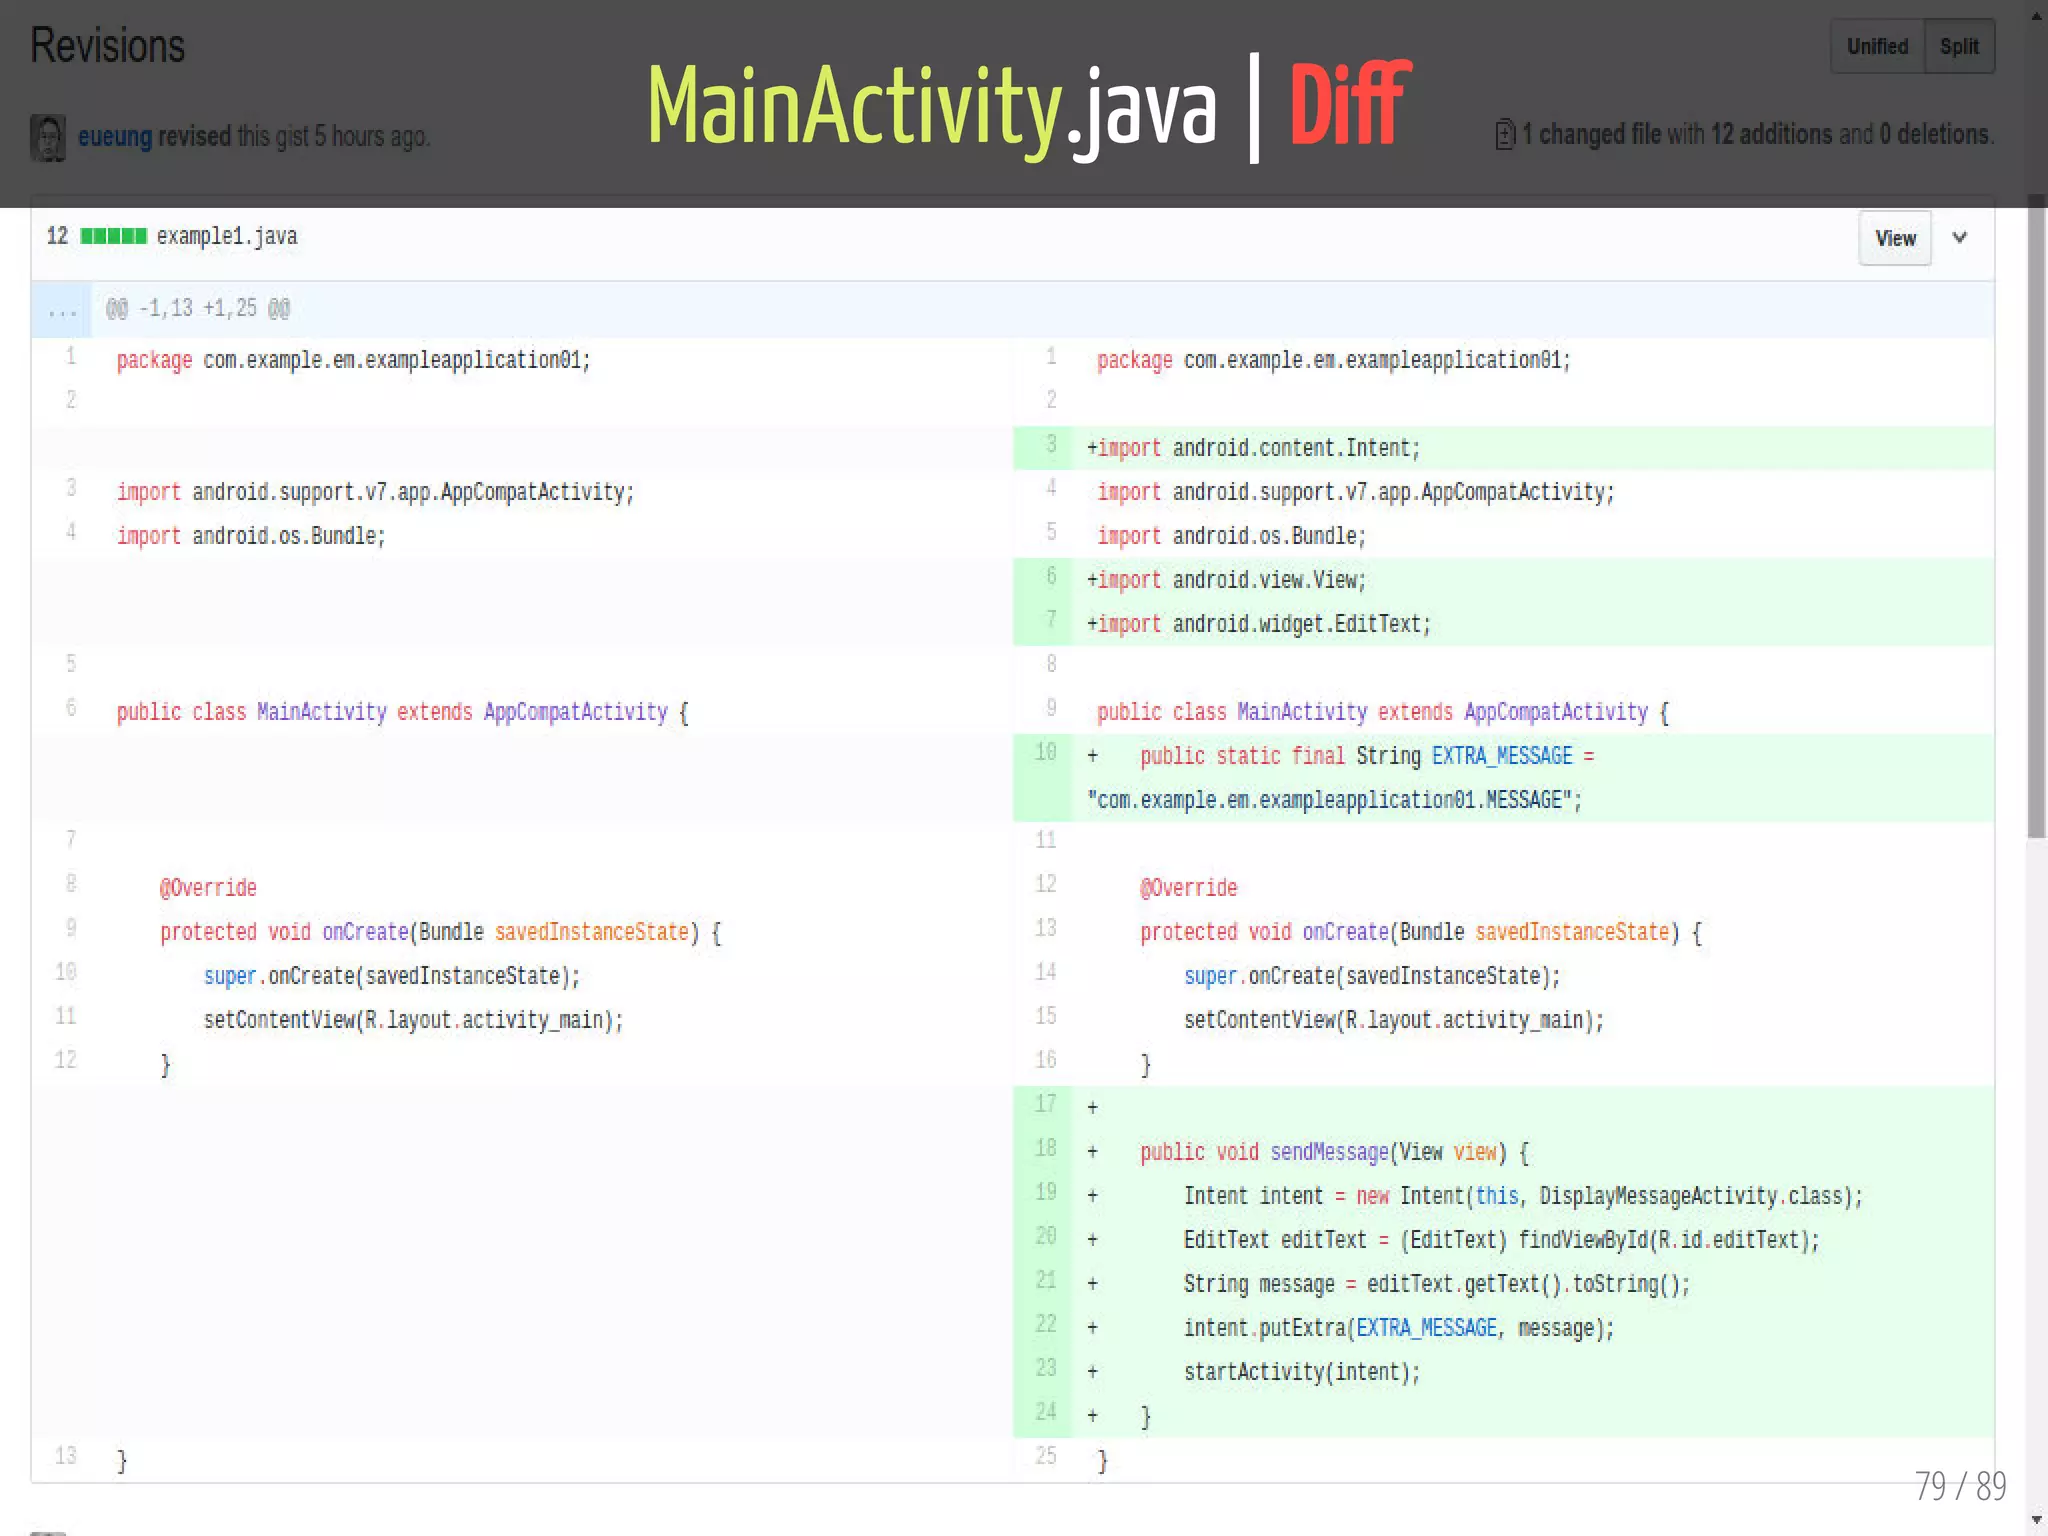Click the EXTRA_MESSAGE constant declaration line
The height and width of the screenshot is (1536, 2048).
coord(1504,778)
